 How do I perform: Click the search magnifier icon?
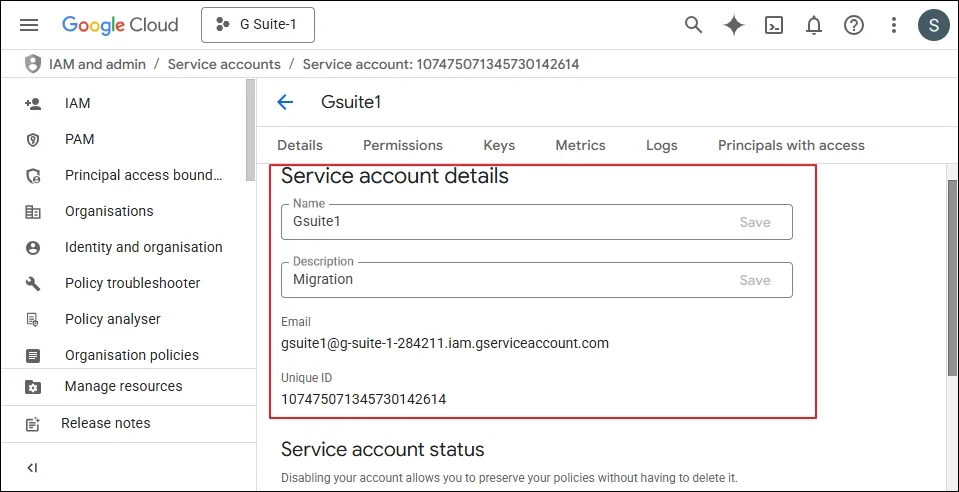(693, 25)
